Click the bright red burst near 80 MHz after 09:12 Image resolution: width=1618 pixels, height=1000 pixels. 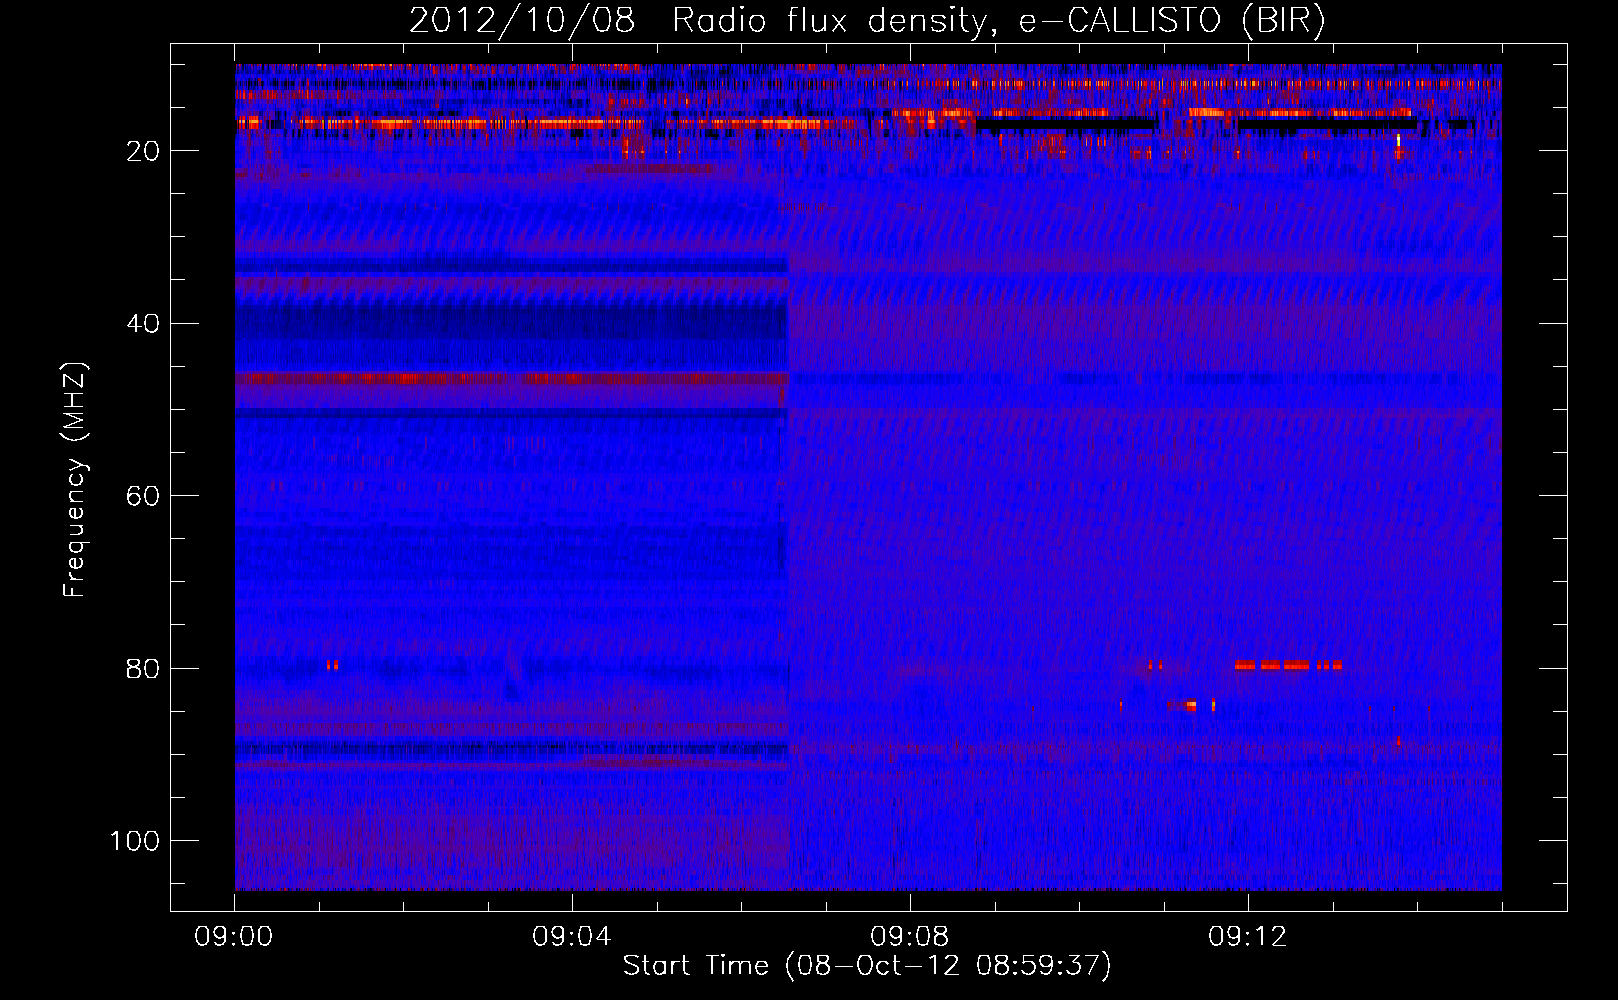click(x=1288, y=665)
